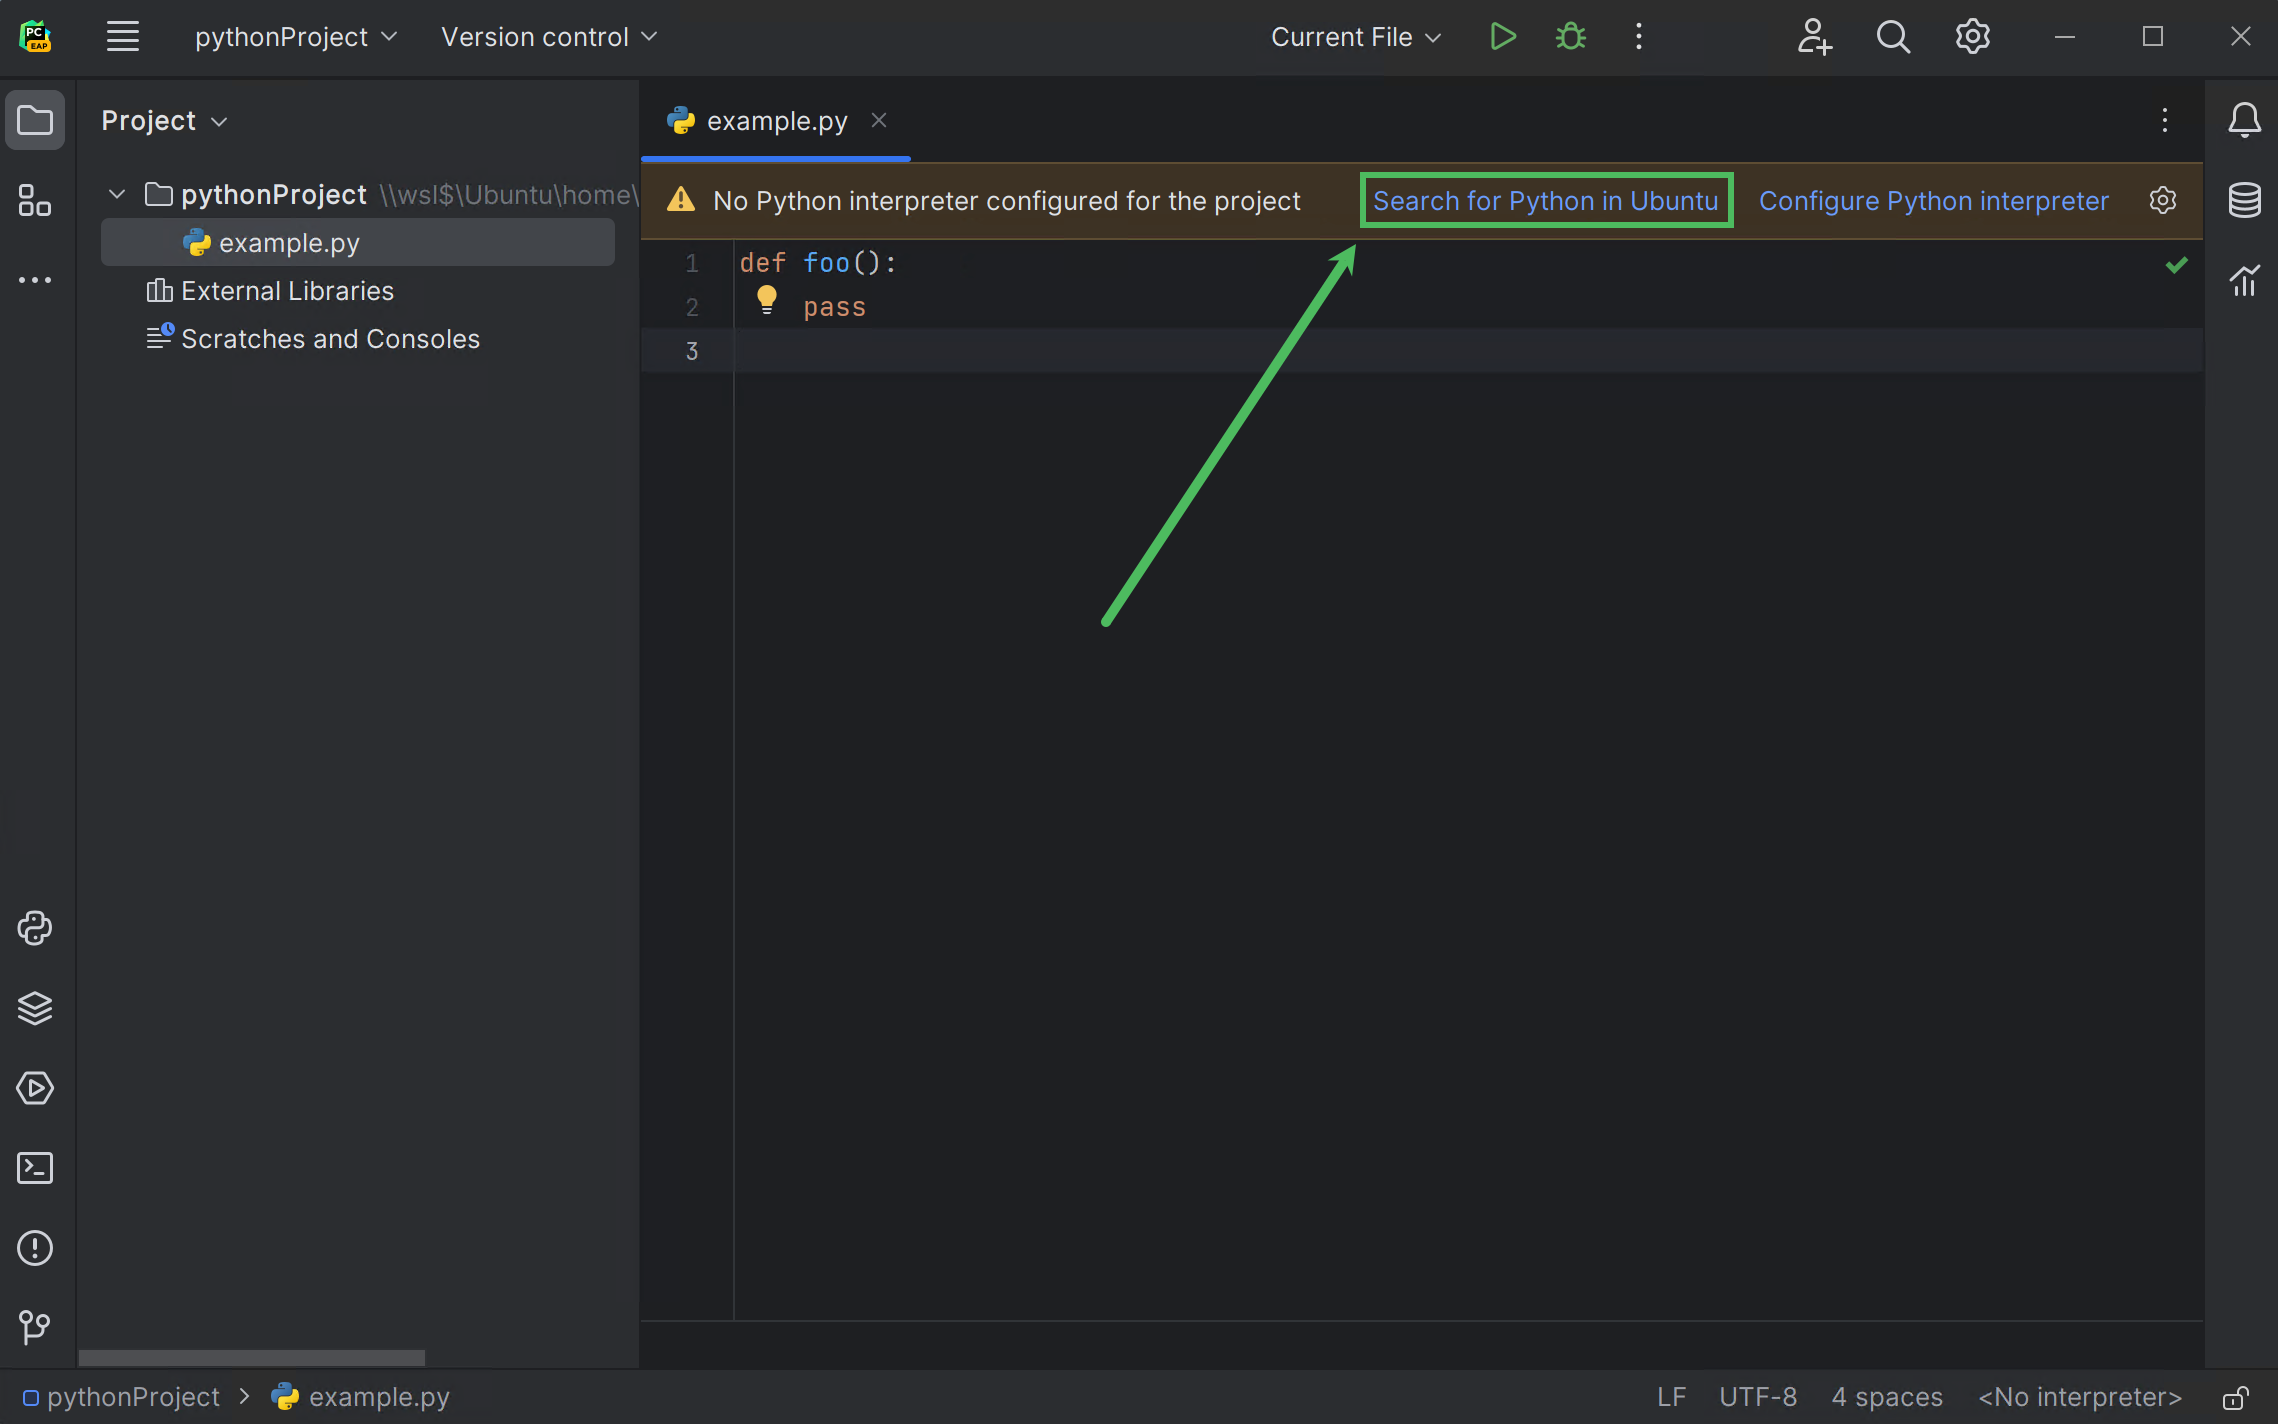
Task: Run the current file with the green arrow
Action: coord(1502,36)
